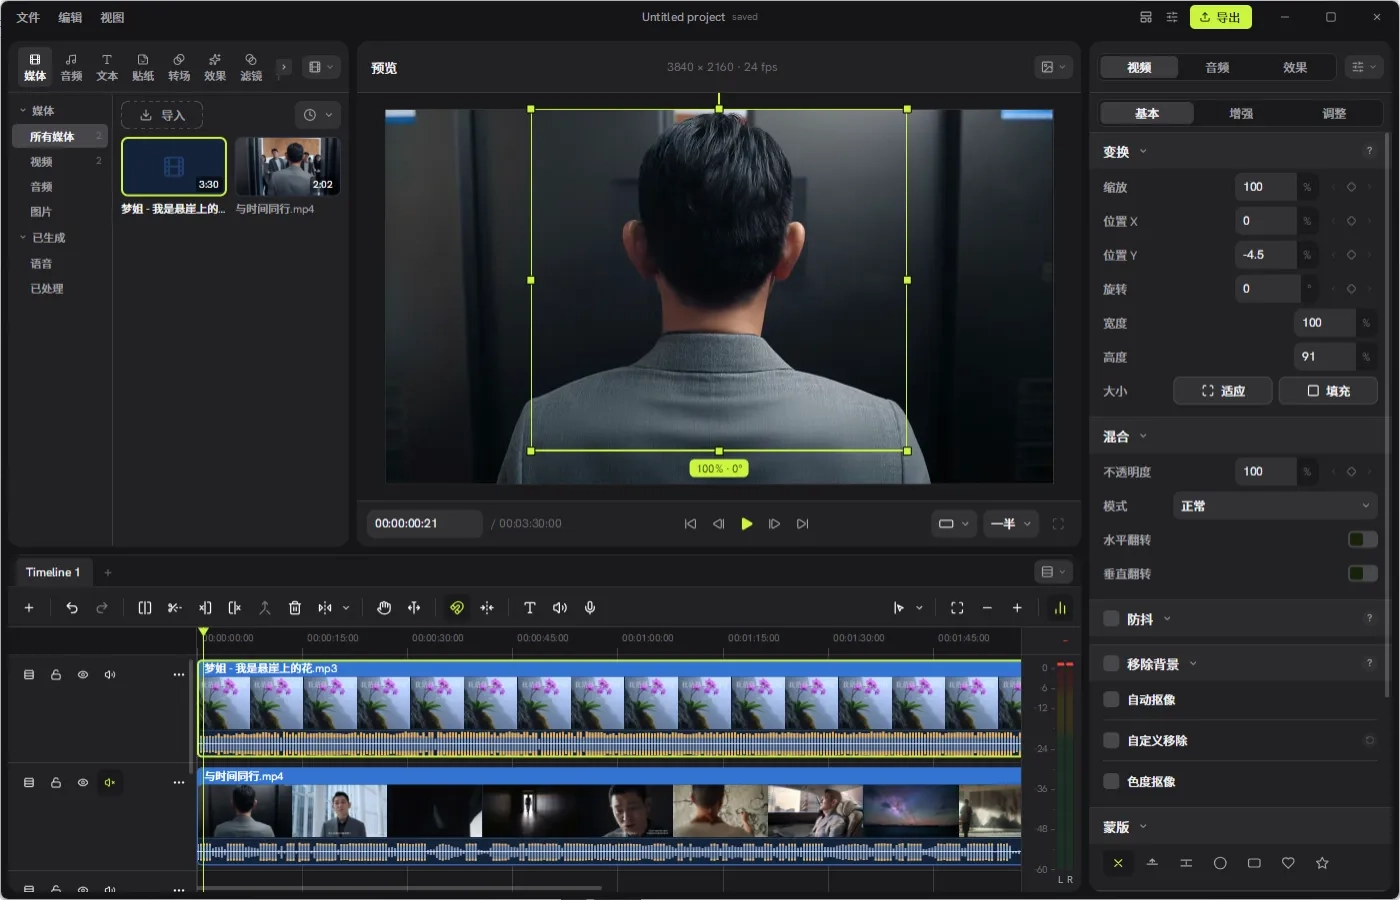This screenshot has width=1400, height=900.
Task: Click the 填充 fill size button
Action: (1328, 391)
